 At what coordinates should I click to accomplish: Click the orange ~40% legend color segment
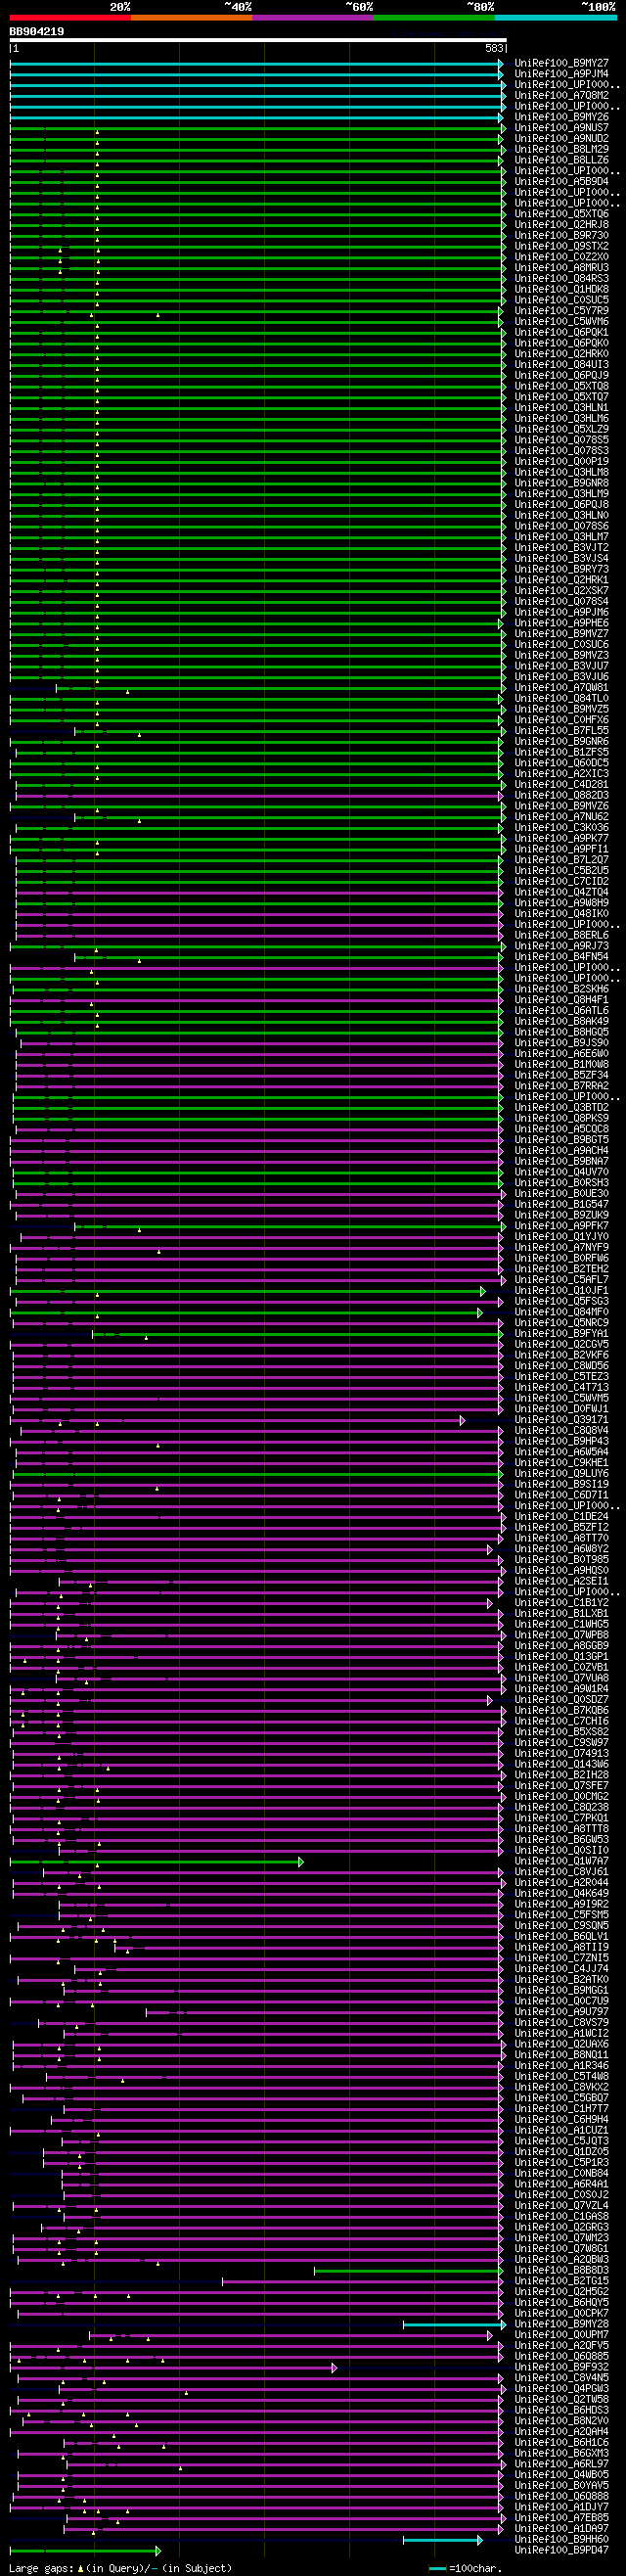tap(192, 17)
